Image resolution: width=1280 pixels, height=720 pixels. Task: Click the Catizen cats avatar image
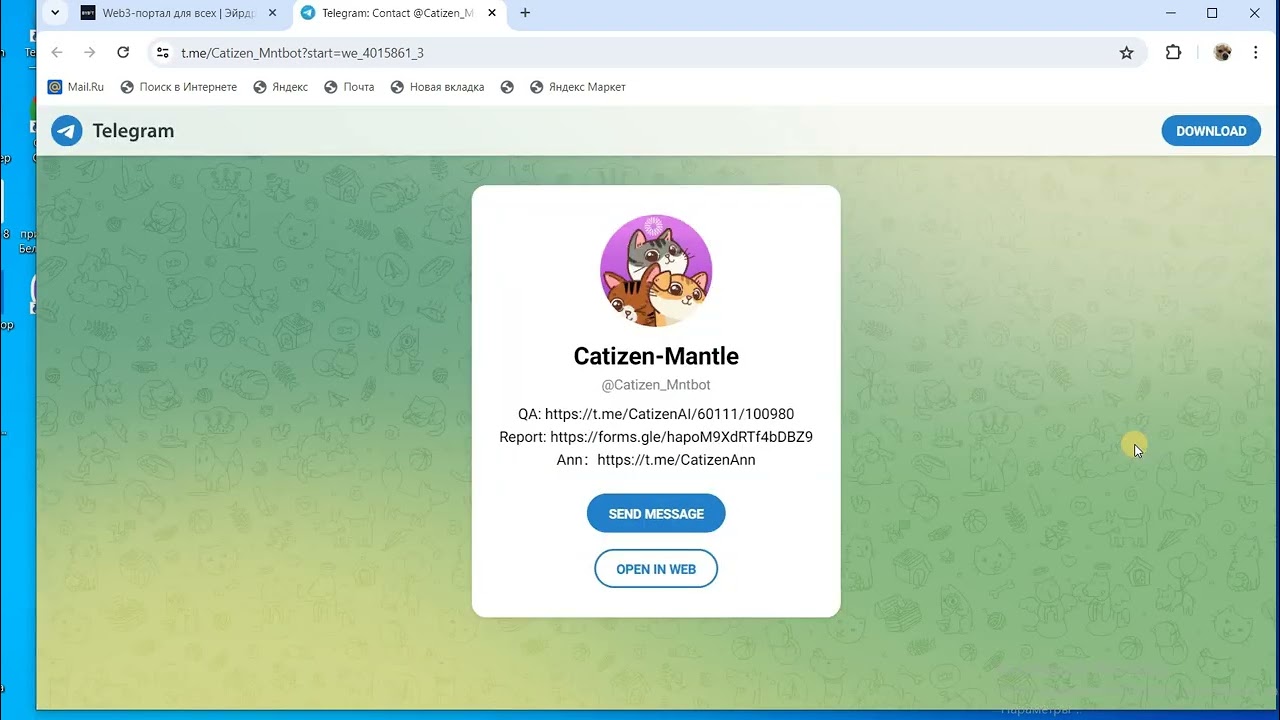[x=656, y=271]
